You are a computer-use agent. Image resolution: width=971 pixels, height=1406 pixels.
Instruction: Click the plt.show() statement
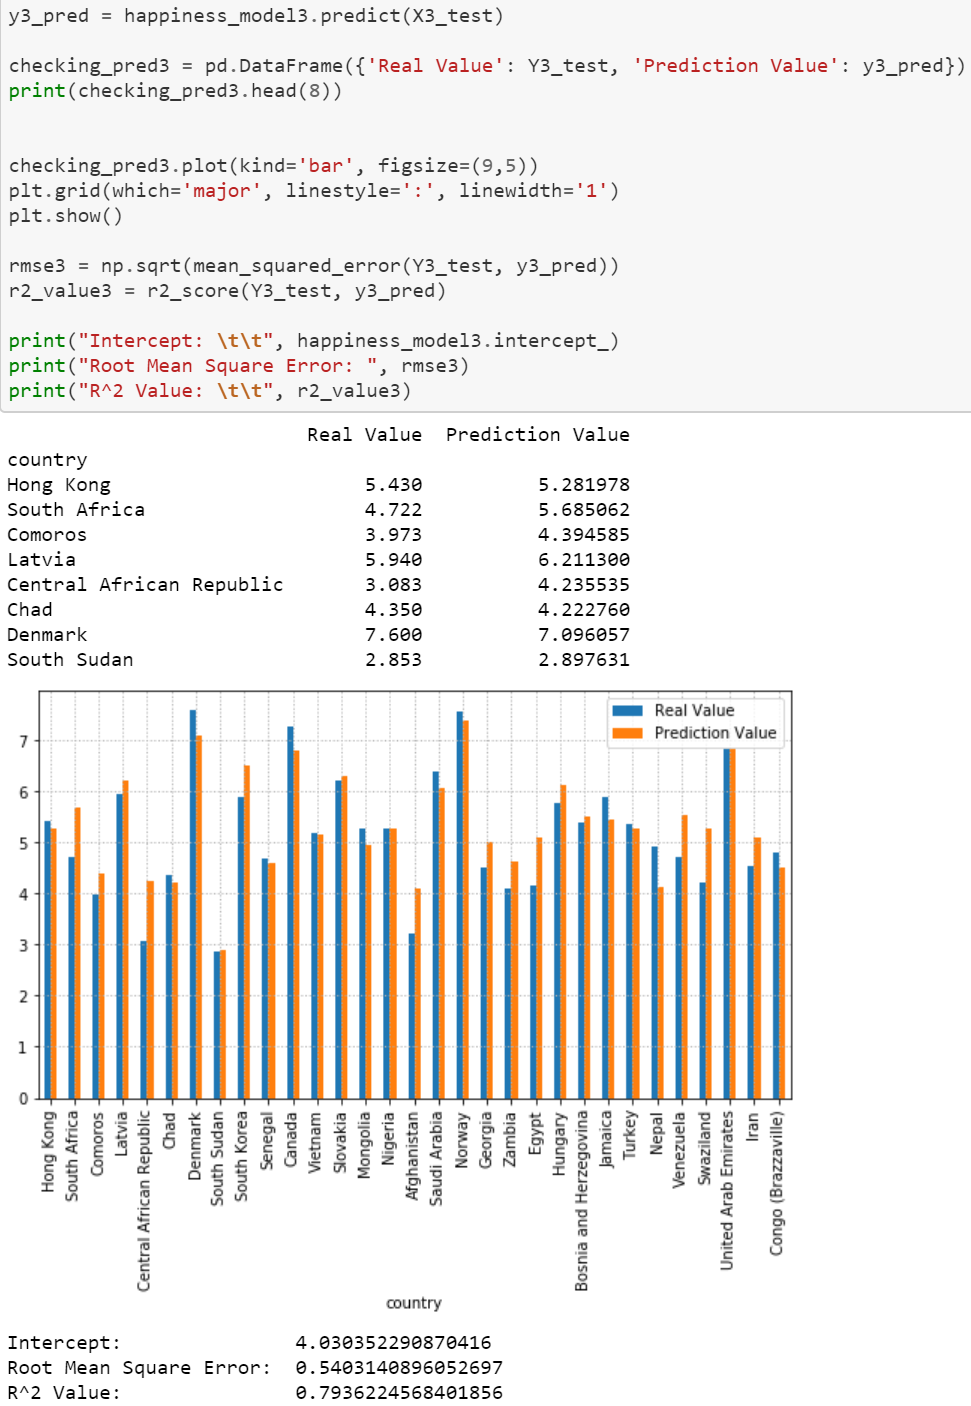pyautogui.click(x=65, y=215)
